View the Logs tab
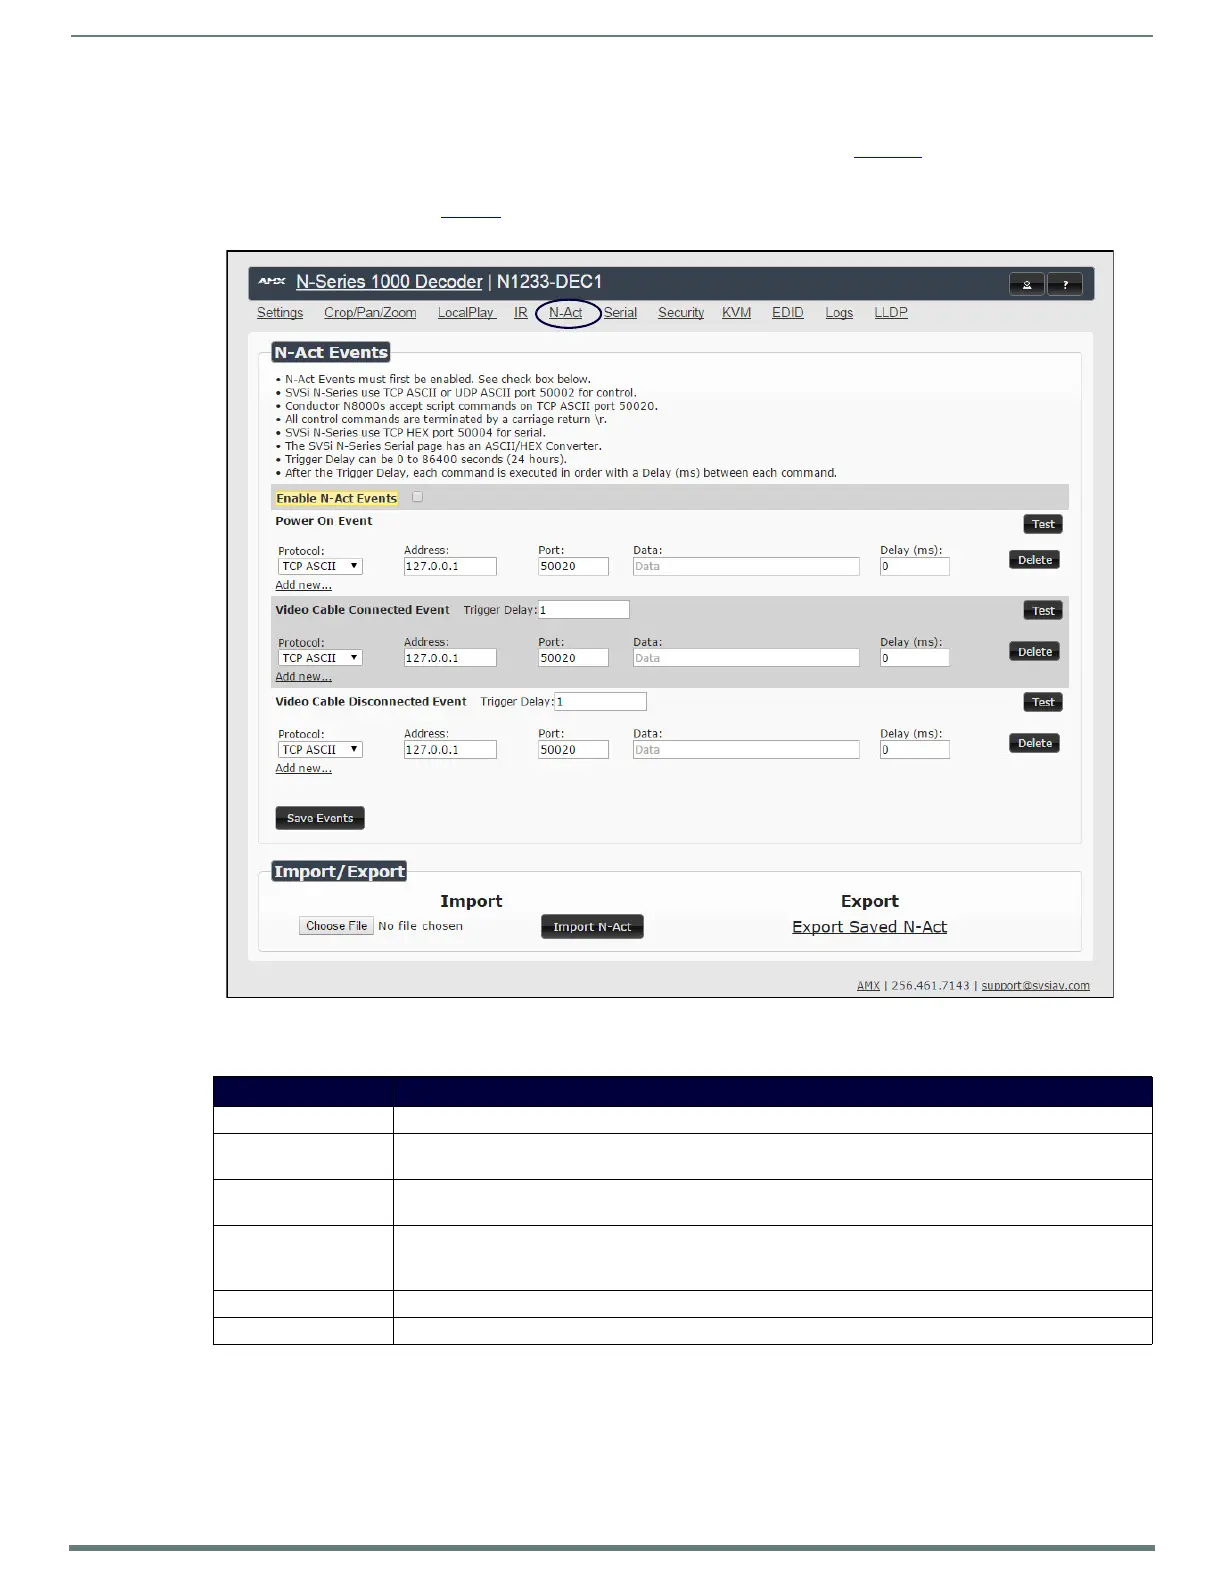 tap(839, 313)
